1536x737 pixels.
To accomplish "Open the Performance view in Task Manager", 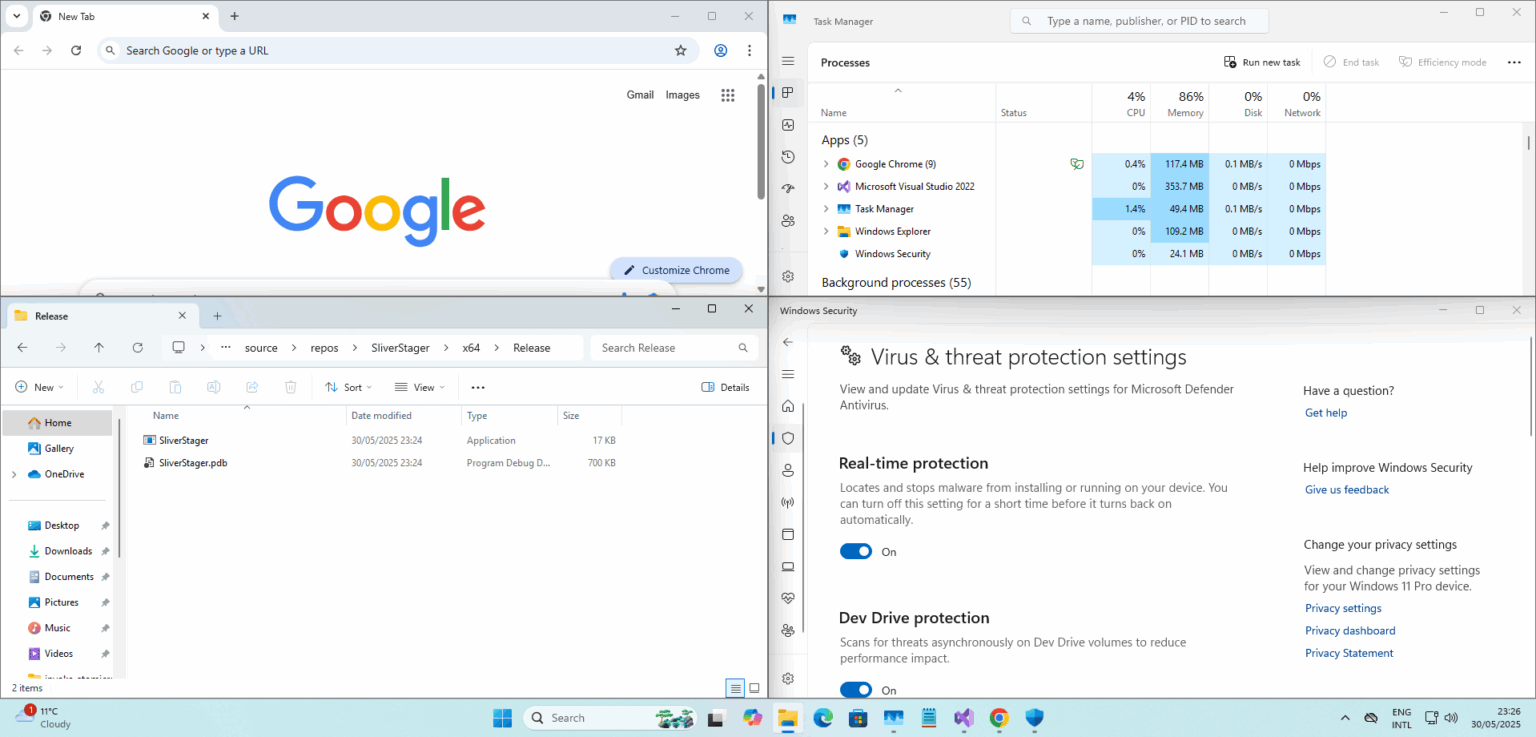I will (788, 124).
